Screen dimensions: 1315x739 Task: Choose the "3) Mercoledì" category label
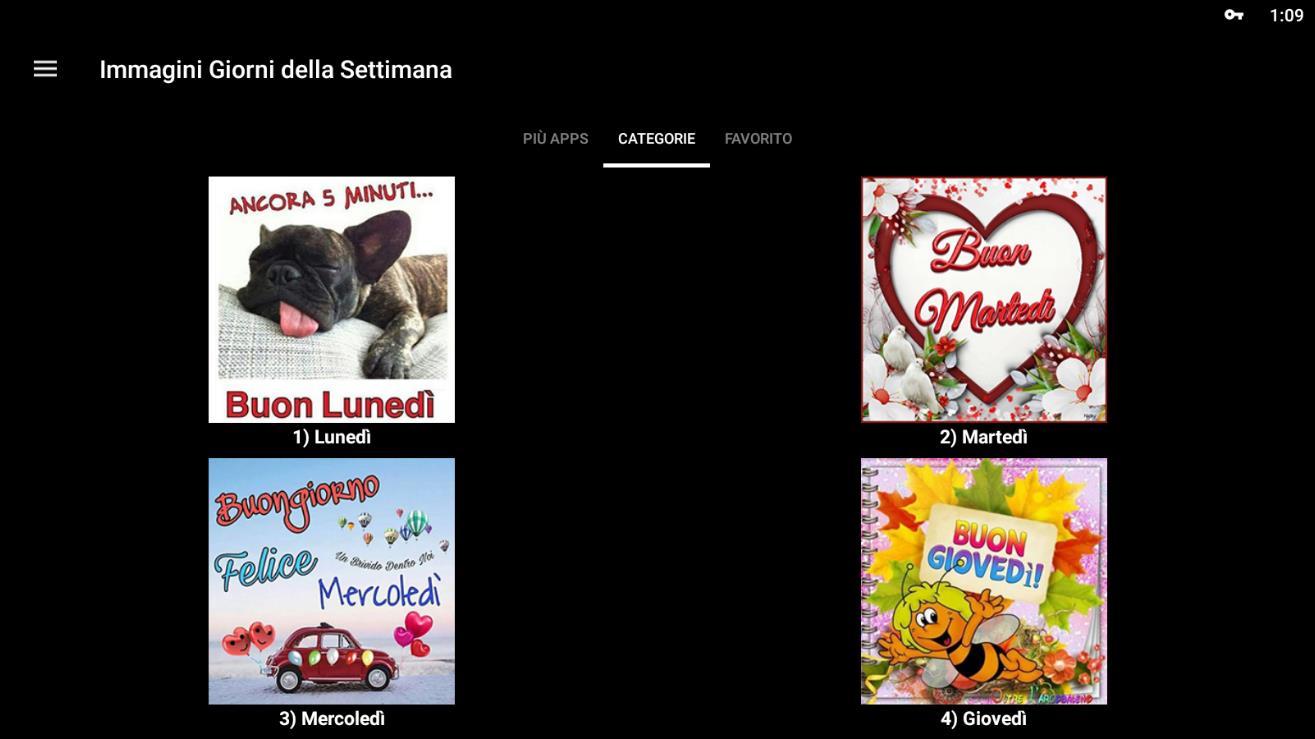click(x=331, y=719)
